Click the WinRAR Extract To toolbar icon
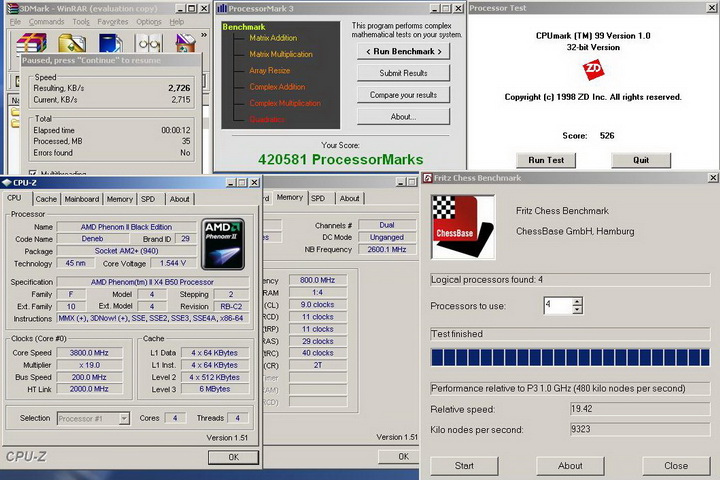This screenshot has width=720, height=480. point(72,43)
